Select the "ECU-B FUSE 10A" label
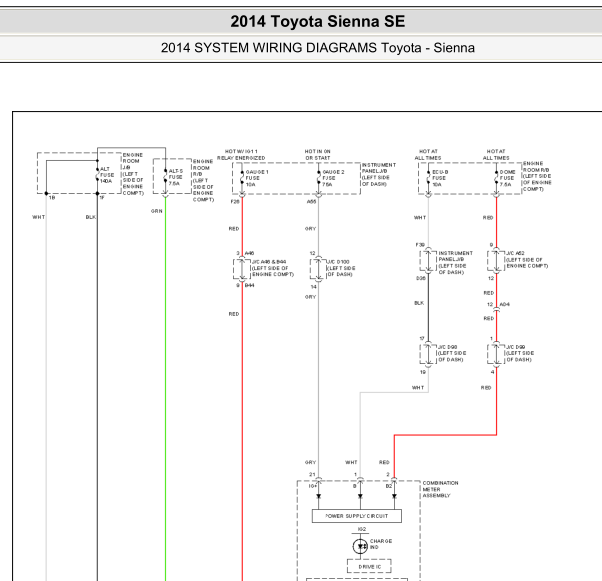 click(440, 178)
